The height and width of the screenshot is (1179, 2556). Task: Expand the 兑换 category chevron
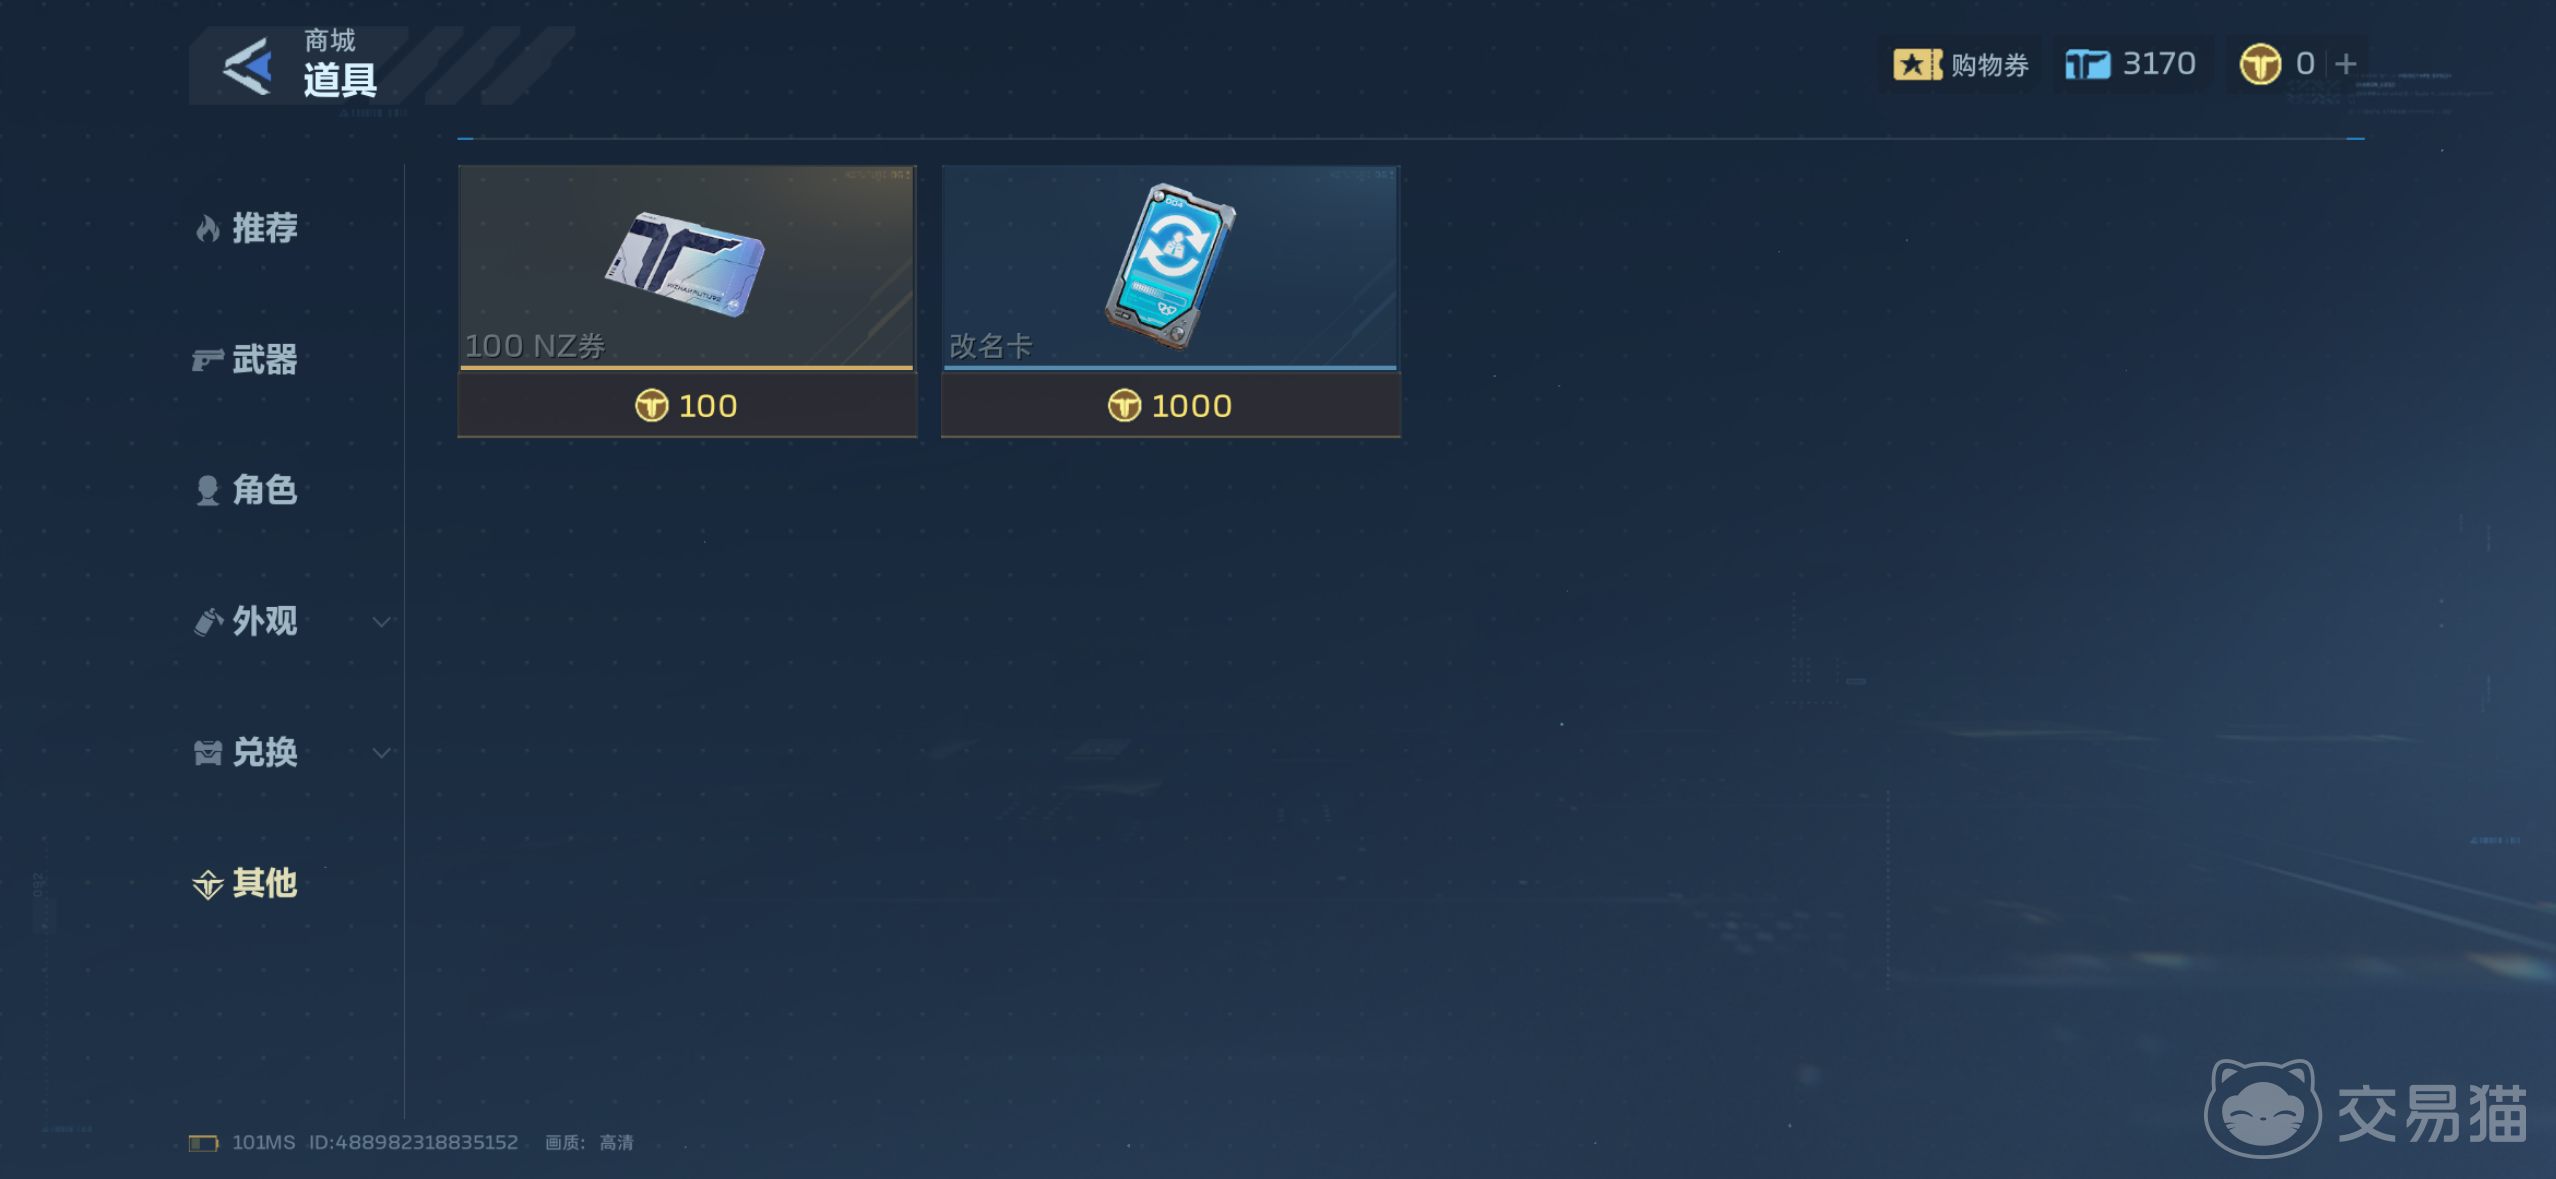381,753
